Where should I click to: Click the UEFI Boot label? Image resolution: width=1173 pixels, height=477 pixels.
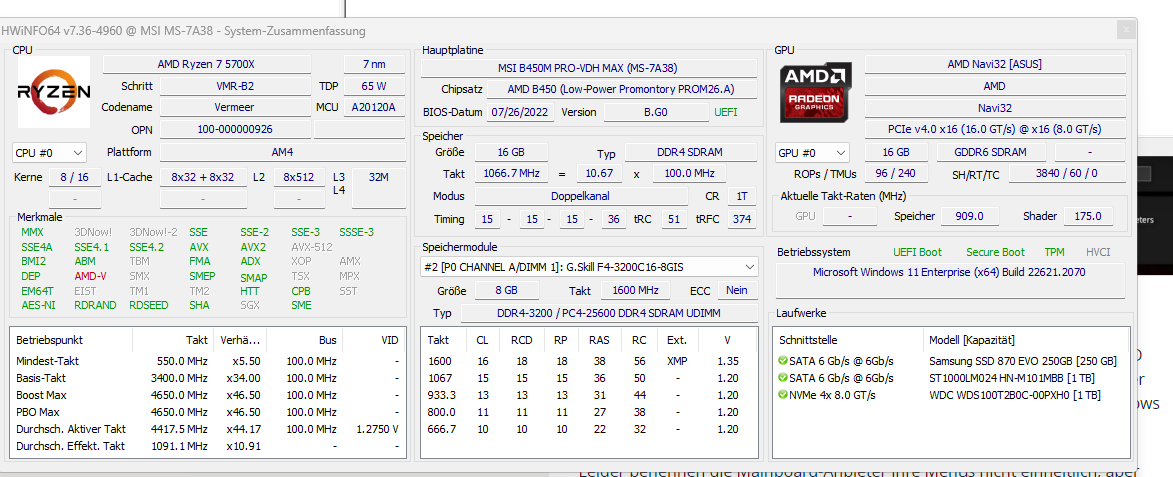[917, 253]
